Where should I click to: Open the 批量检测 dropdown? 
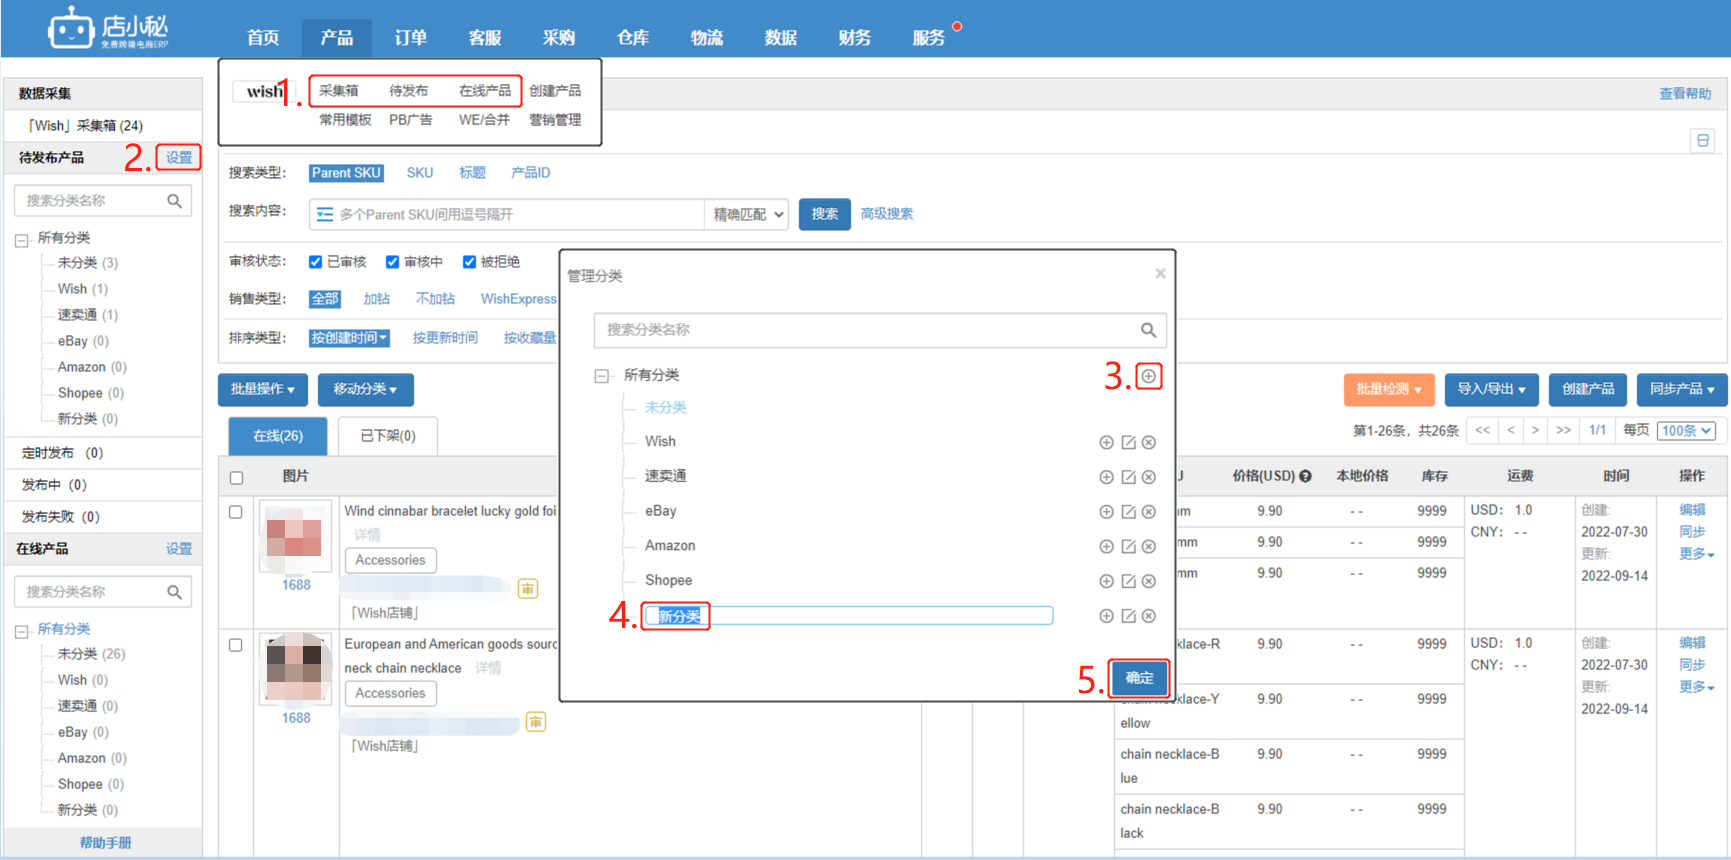click(x=1389, y=389)
